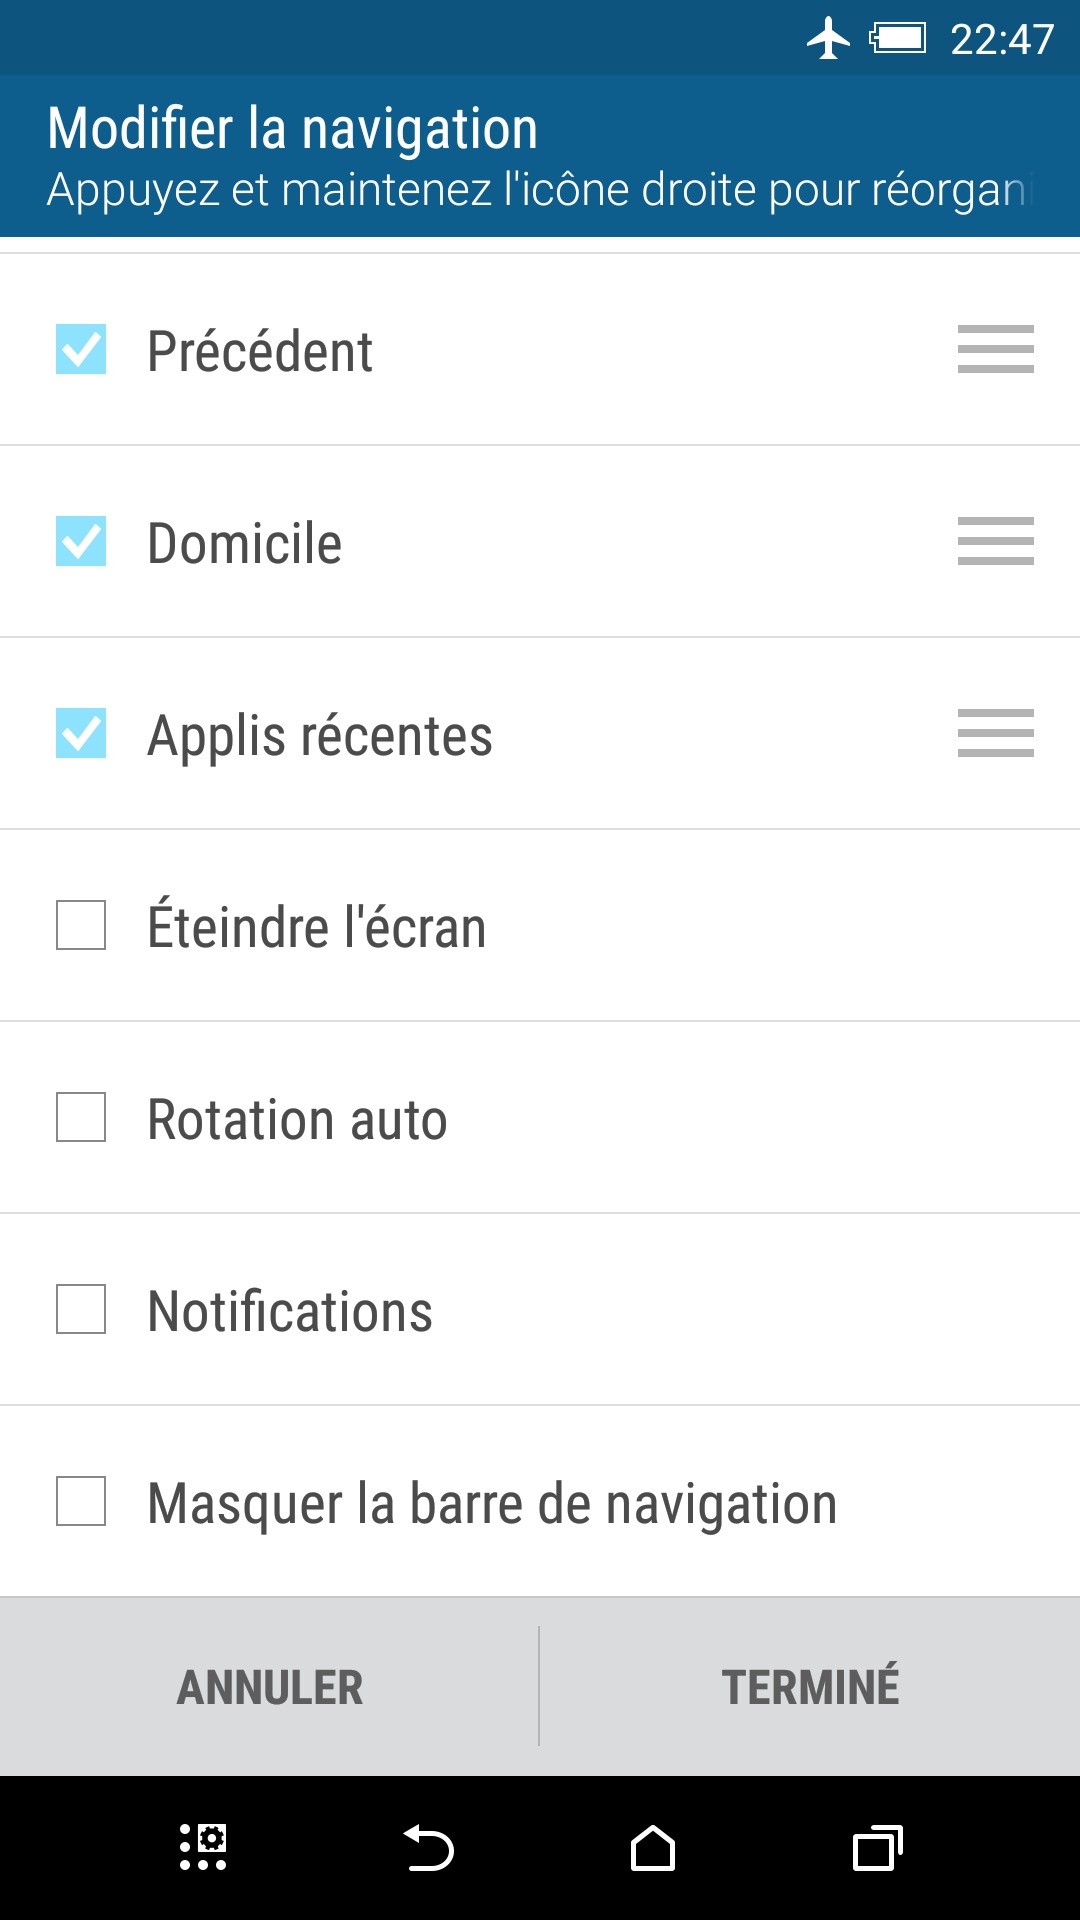The image size is (1080, 1920).
Task: Tap the reorder handle beside Domicile
Action: (x=995, y=541)
